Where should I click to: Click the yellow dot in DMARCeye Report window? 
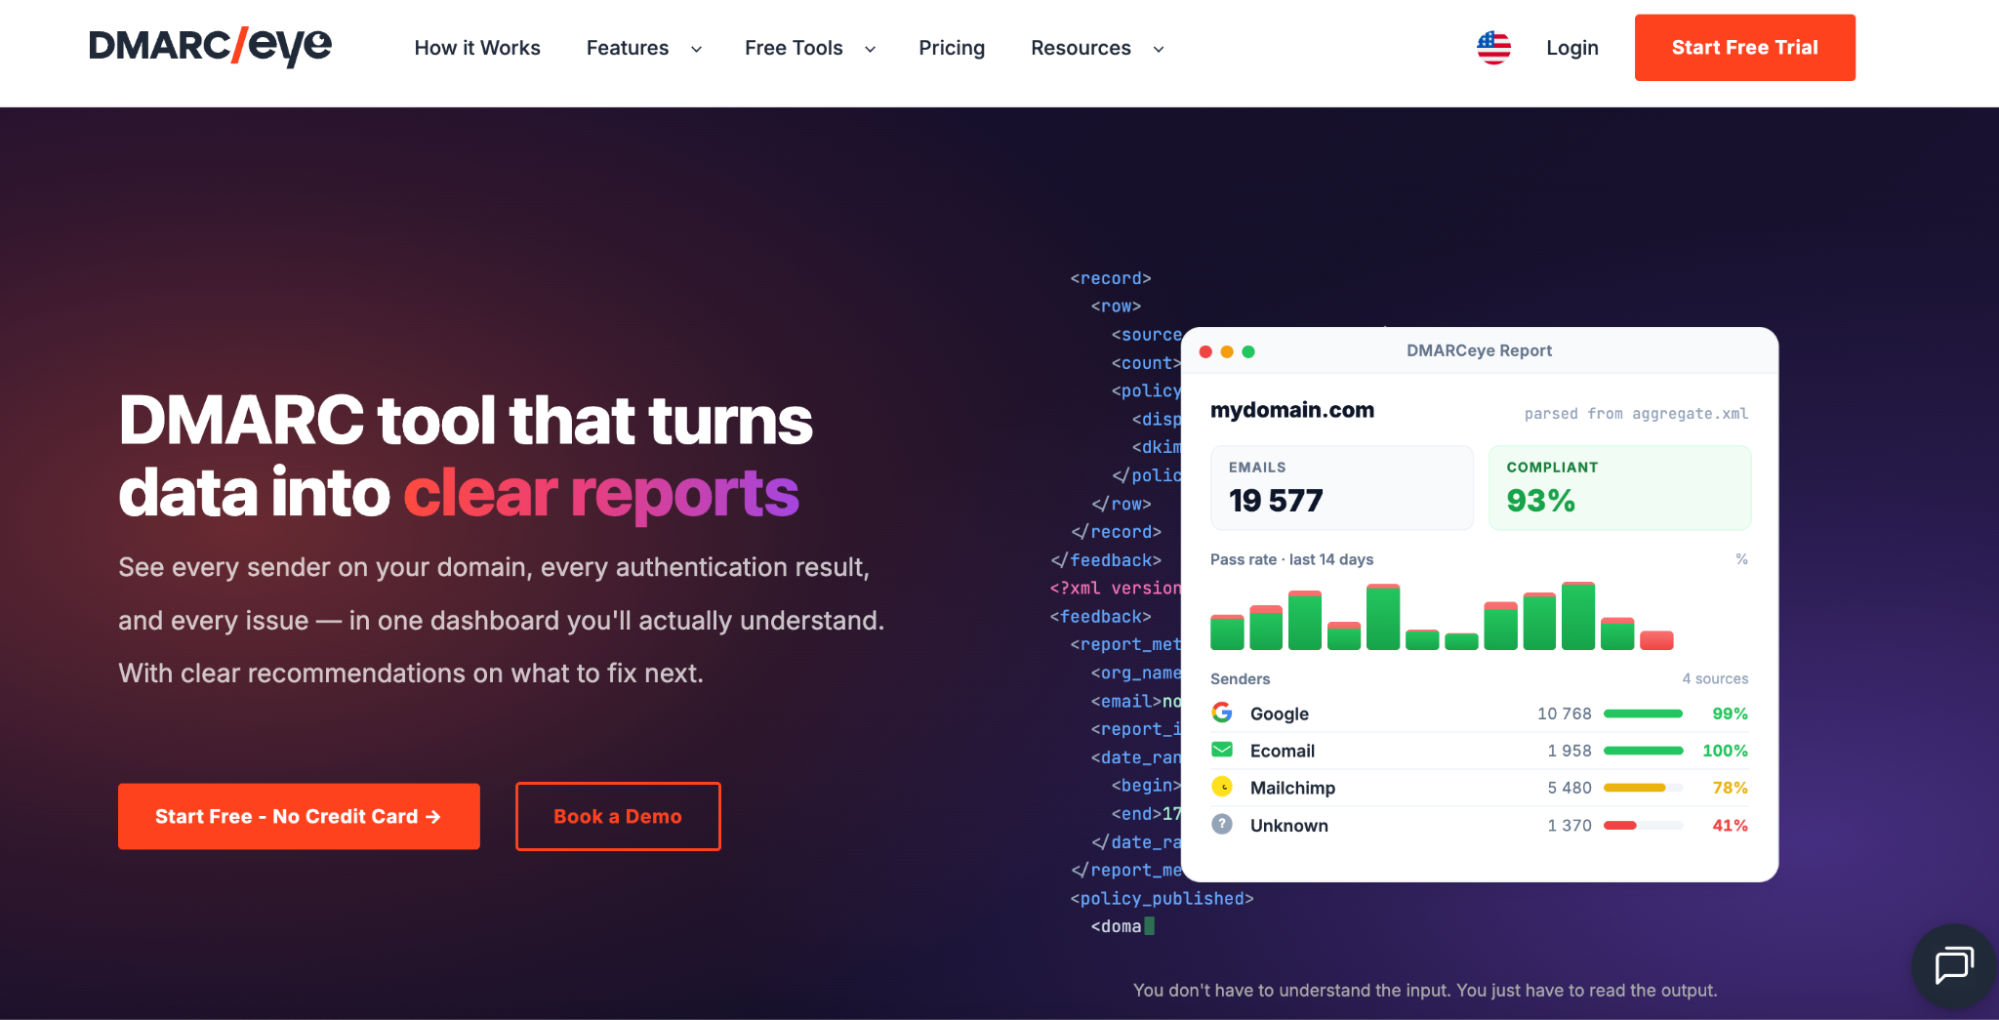pos(1227,351)
